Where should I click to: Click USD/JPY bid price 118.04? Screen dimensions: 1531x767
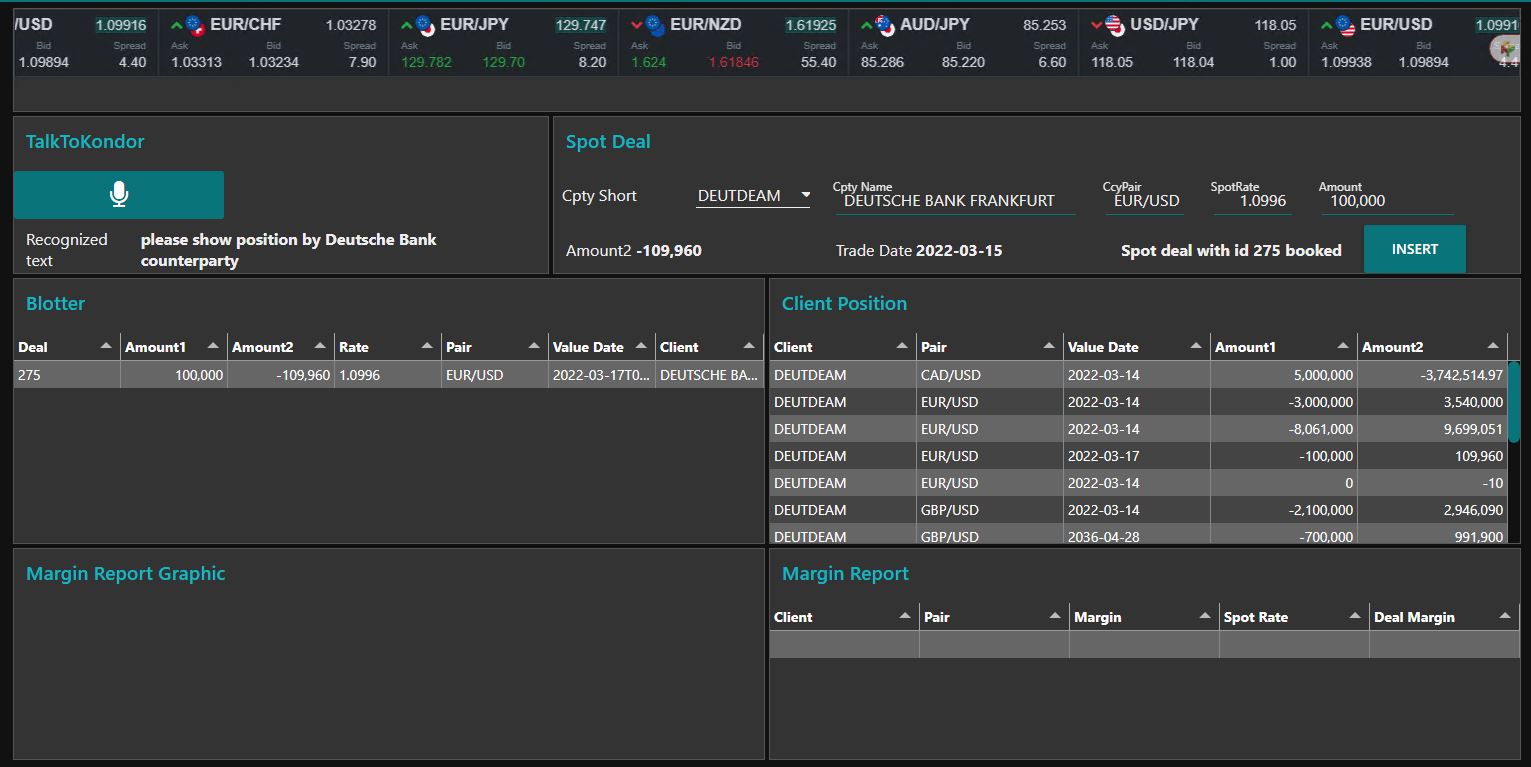1193,62
